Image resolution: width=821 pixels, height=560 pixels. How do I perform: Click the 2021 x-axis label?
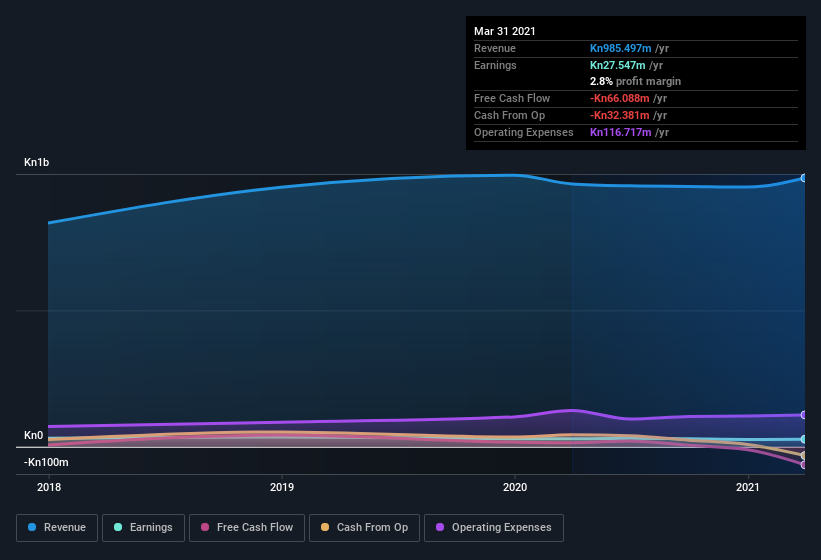pos(747,487)
